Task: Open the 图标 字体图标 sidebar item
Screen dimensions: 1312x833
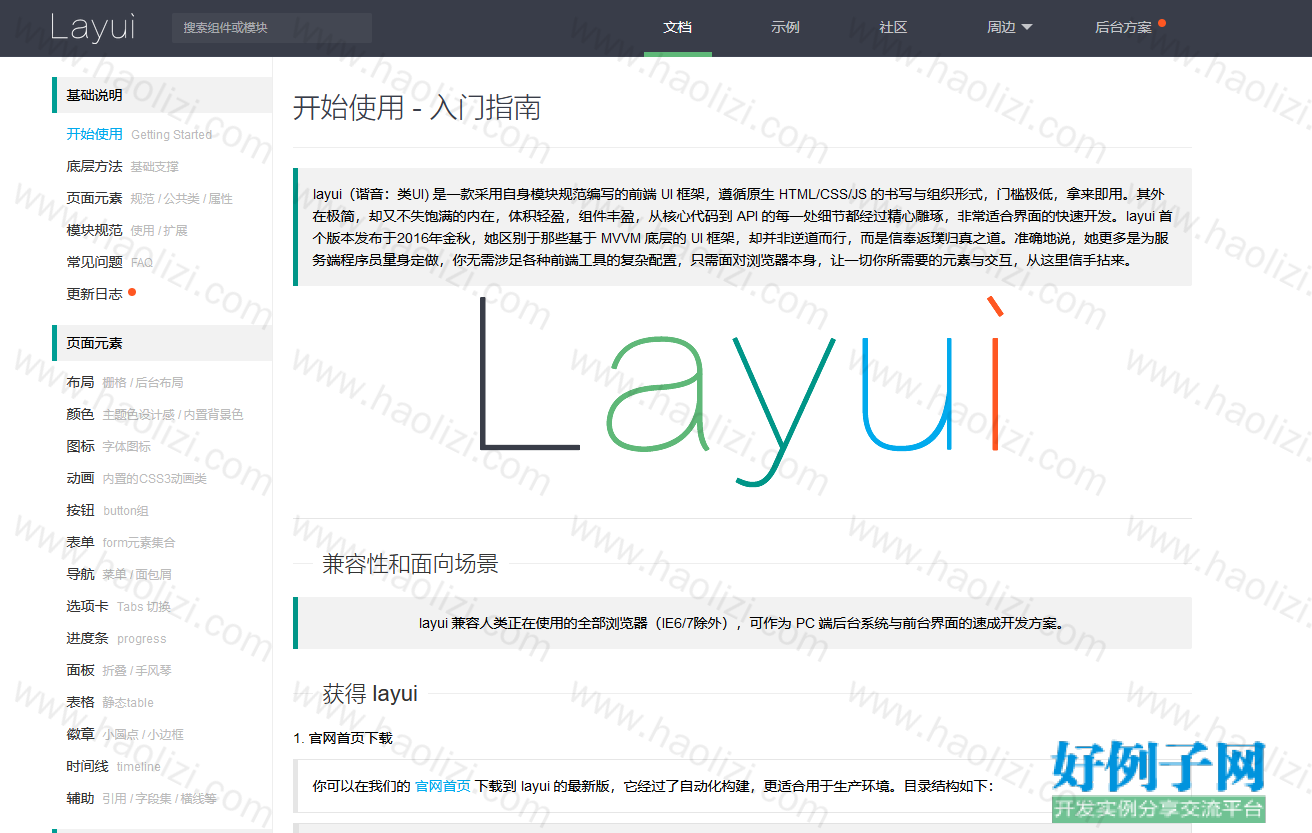Action: (109, 446)
